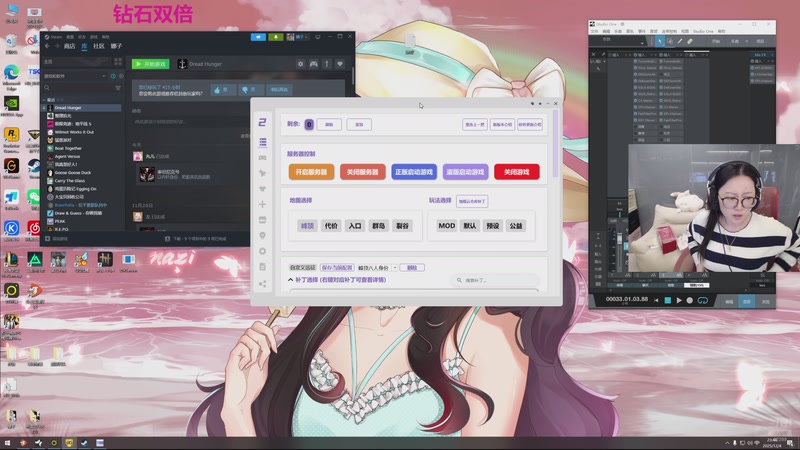This screenshot has width=800, height=450.
Task: Click the blue announcement megaphone in Steam
Action: pos(258,37)
